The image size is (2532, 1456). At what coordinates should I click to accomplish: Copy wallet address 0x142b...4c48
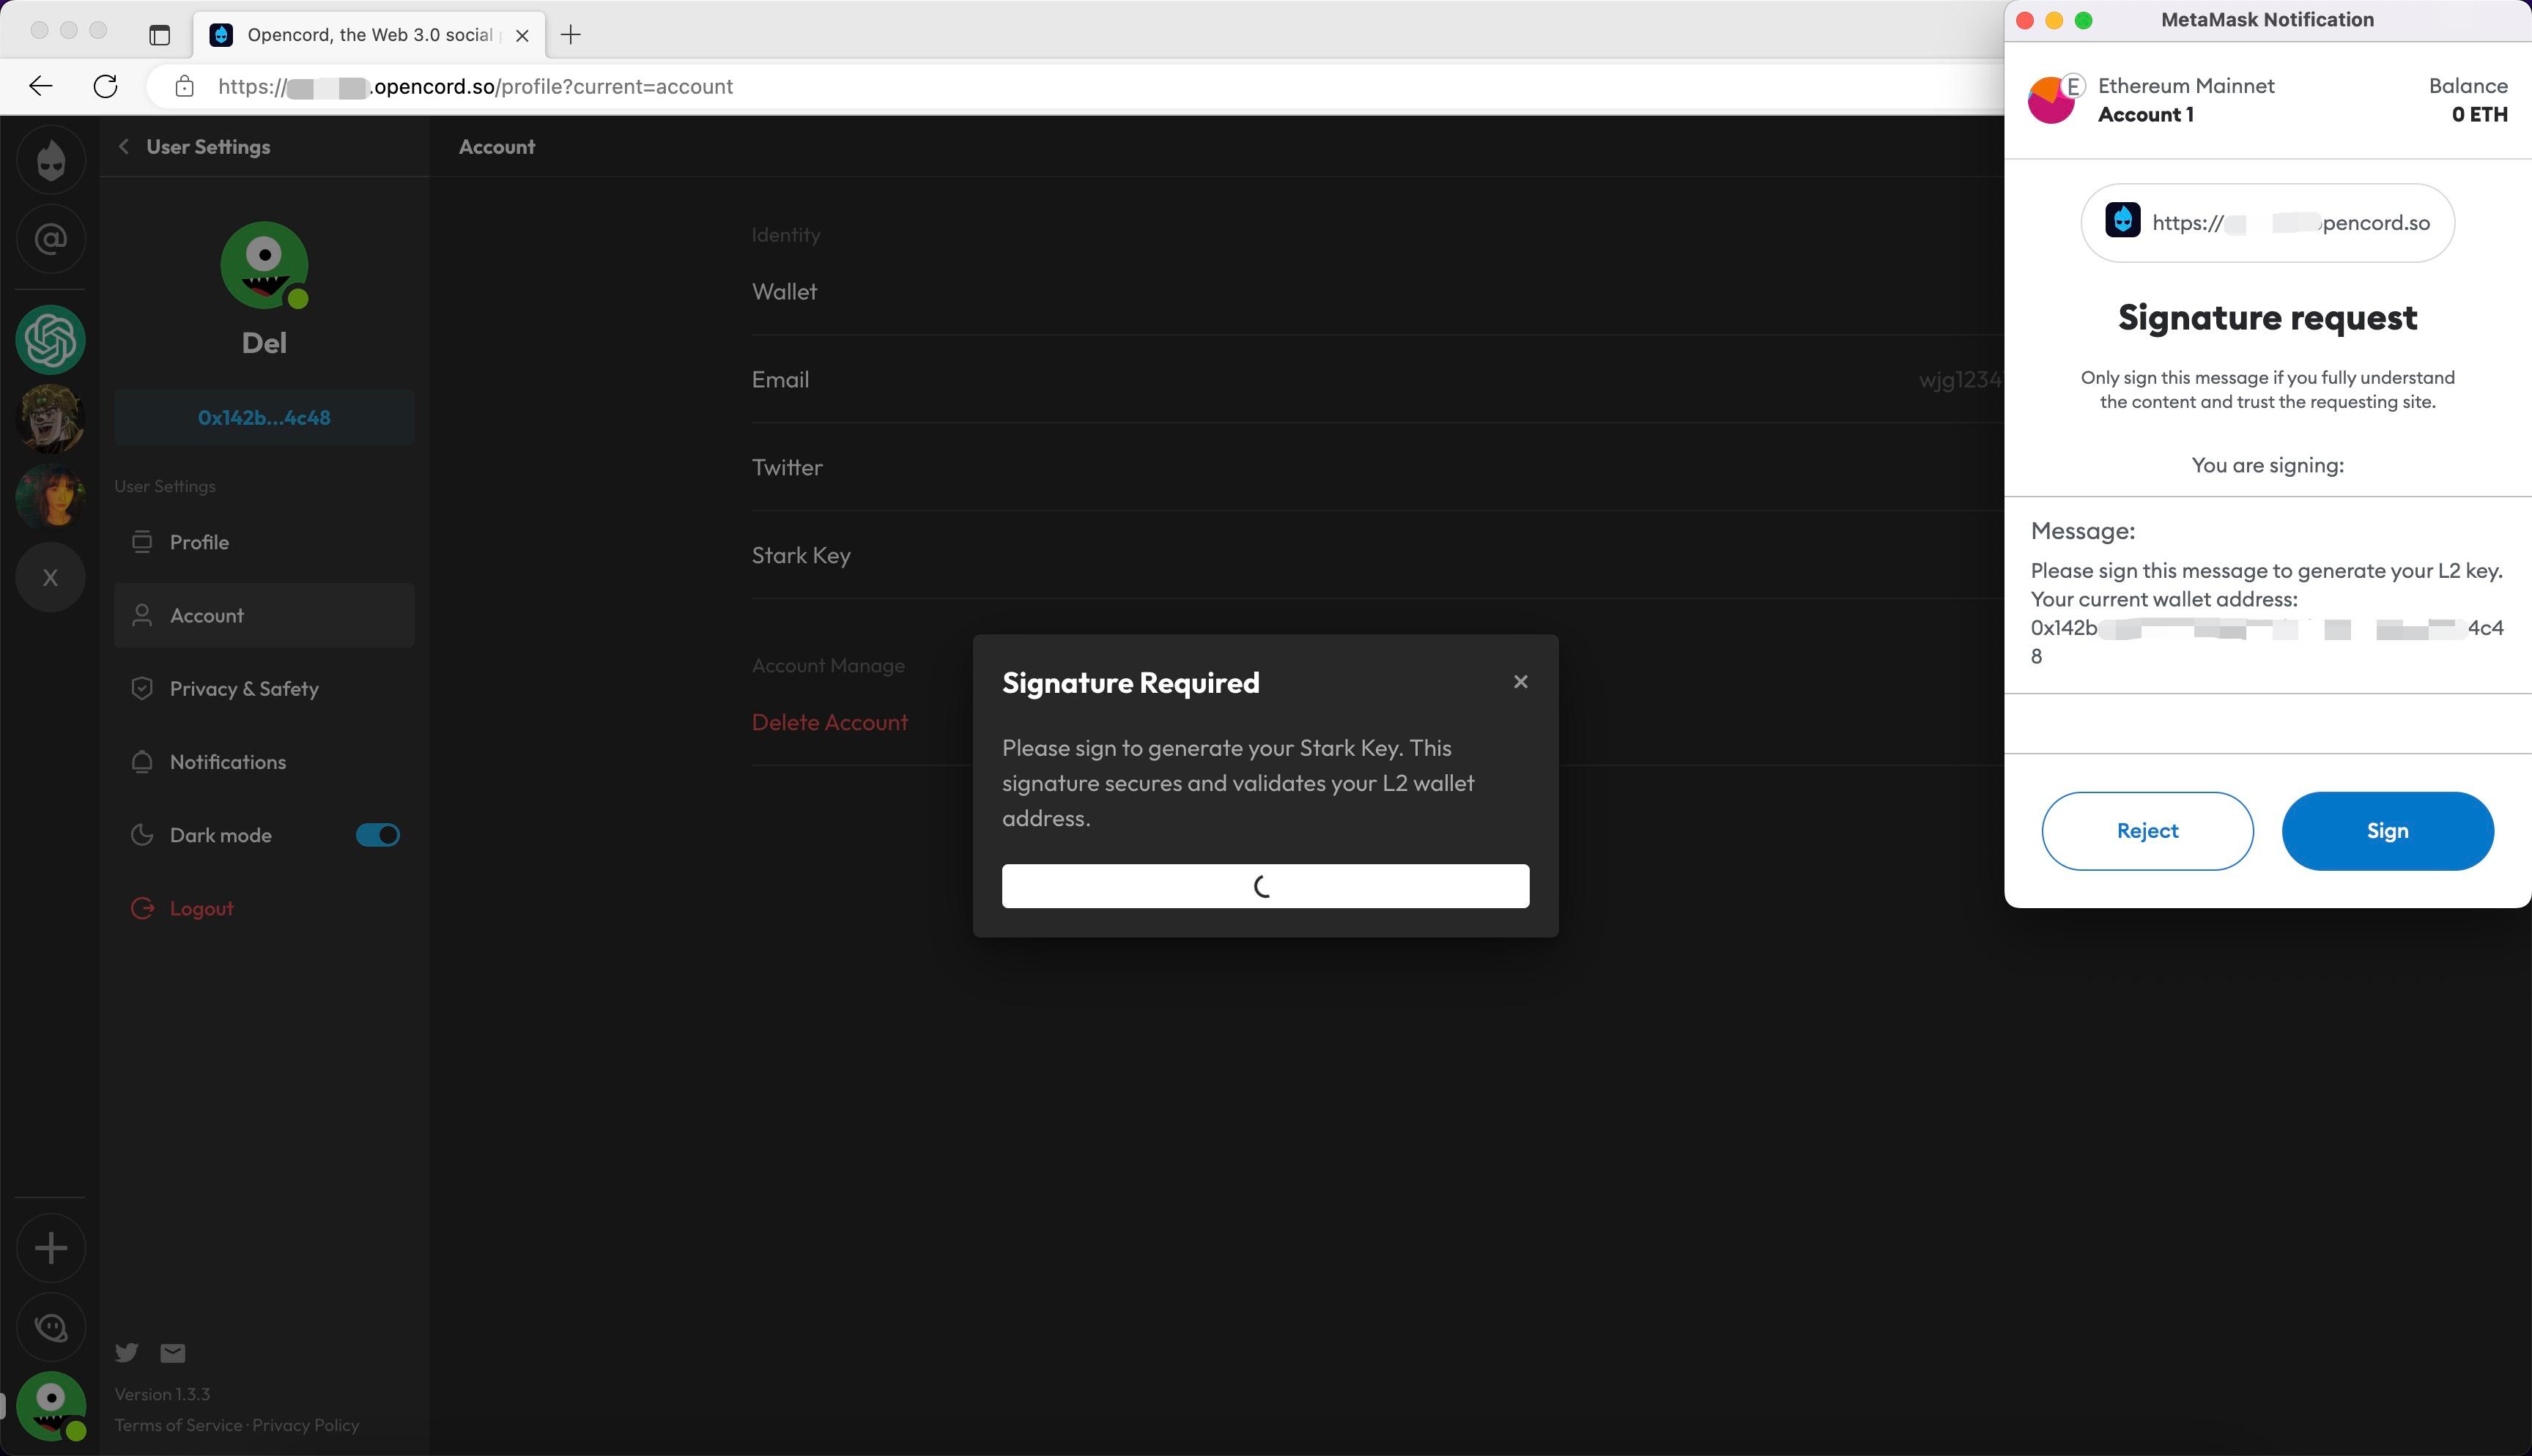coord(264,418)
